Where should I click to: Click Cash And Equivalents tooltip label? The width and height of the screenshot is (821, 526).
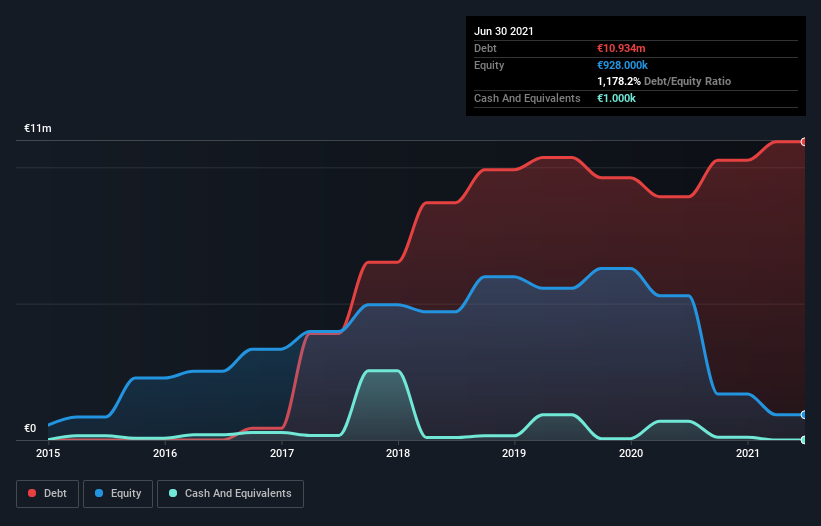(527, 98)
